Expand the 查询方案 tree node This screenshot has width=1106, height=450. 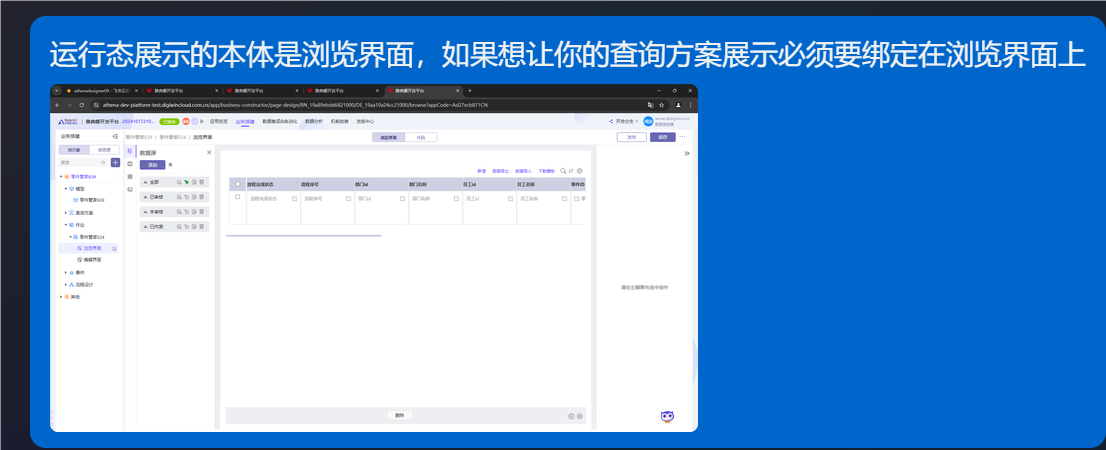[x=66, y=212]
